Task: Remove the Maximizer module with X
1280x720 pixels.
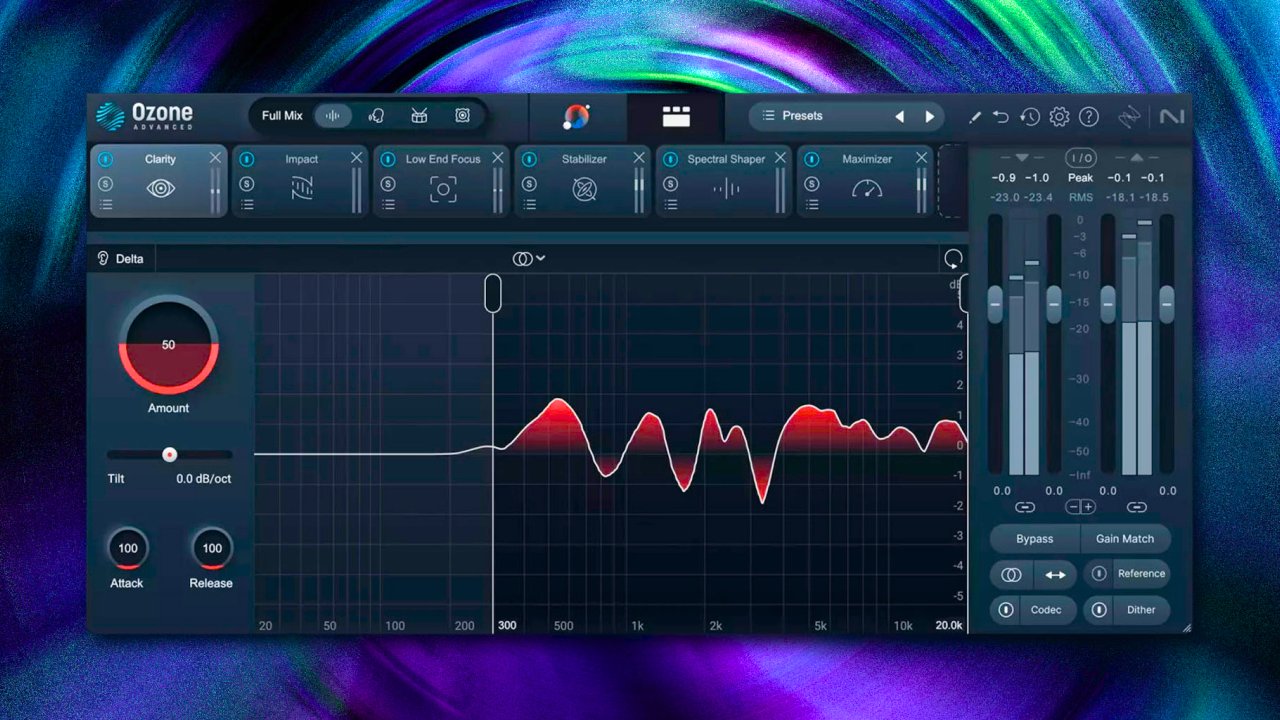Action: [922, 158]
